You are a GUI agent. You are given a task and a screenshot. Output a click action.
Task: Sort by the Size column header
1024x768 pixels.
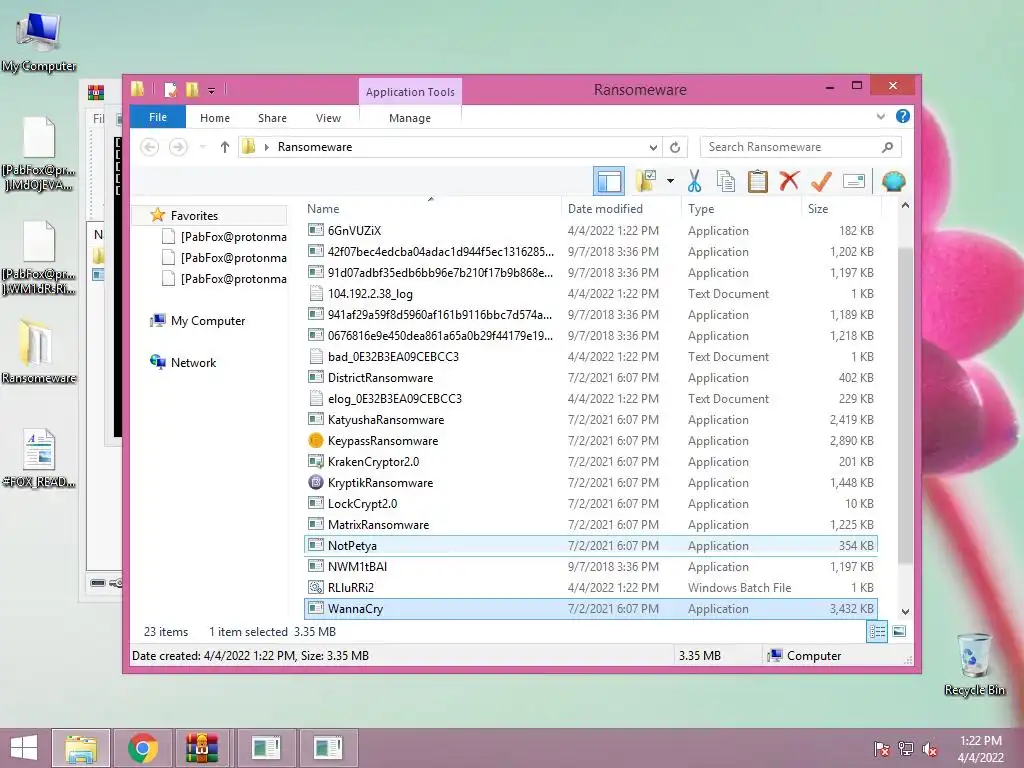point(818,209)
